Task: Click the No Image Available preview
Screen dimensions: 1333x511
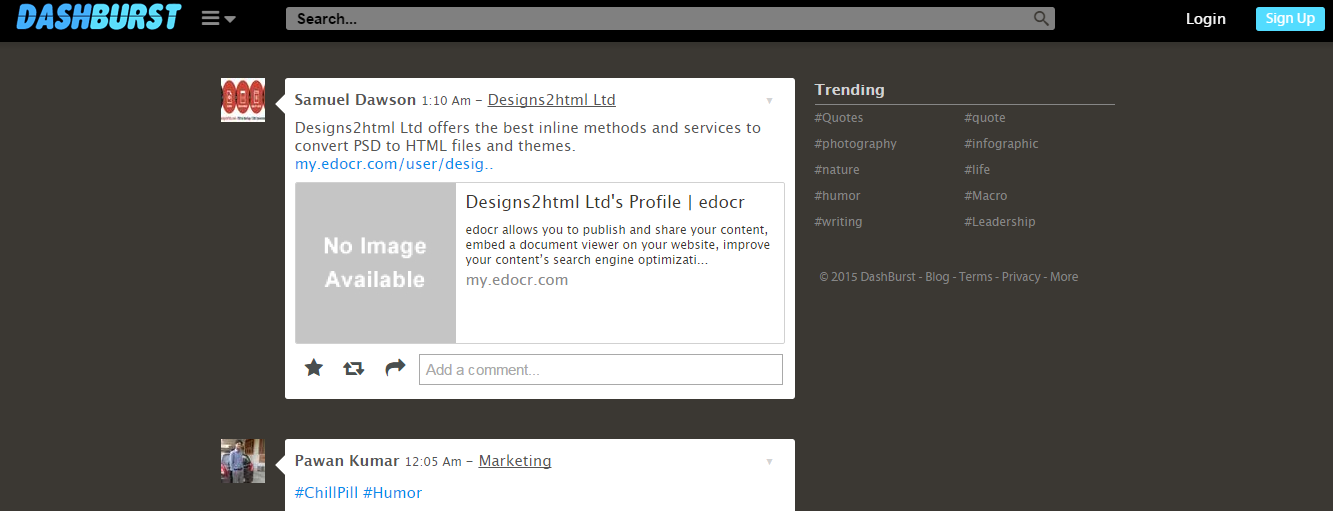Action: click(x=376, y=263)
